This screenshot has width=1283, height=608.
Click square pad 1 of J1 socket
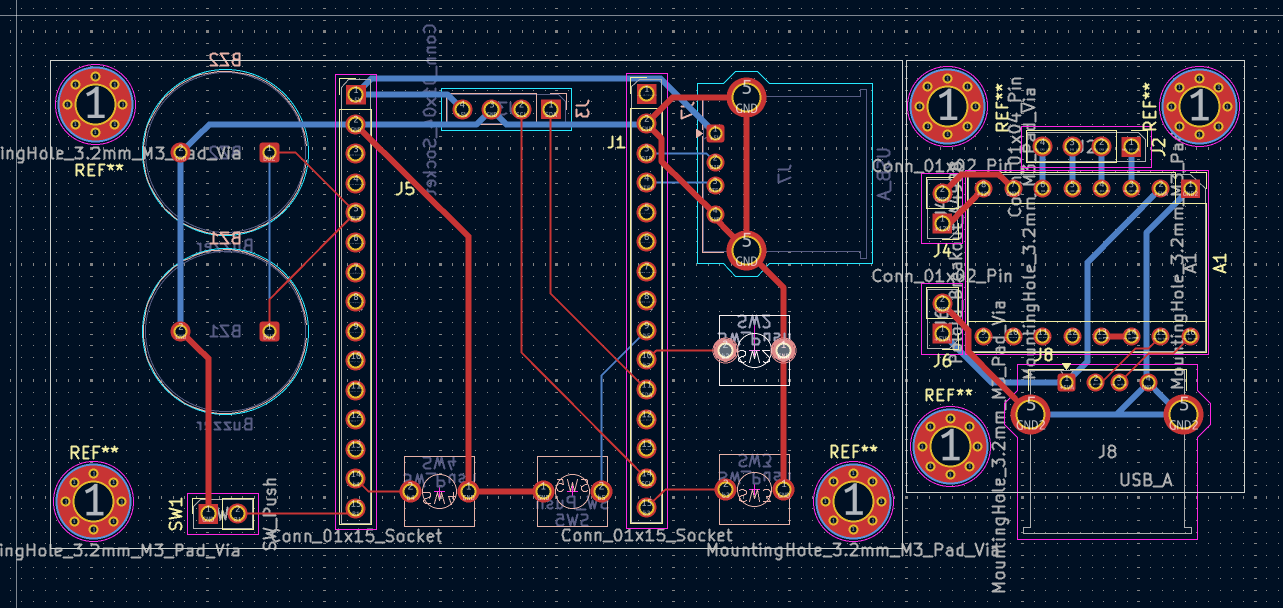pyautogui.click(x=647, y=95)
